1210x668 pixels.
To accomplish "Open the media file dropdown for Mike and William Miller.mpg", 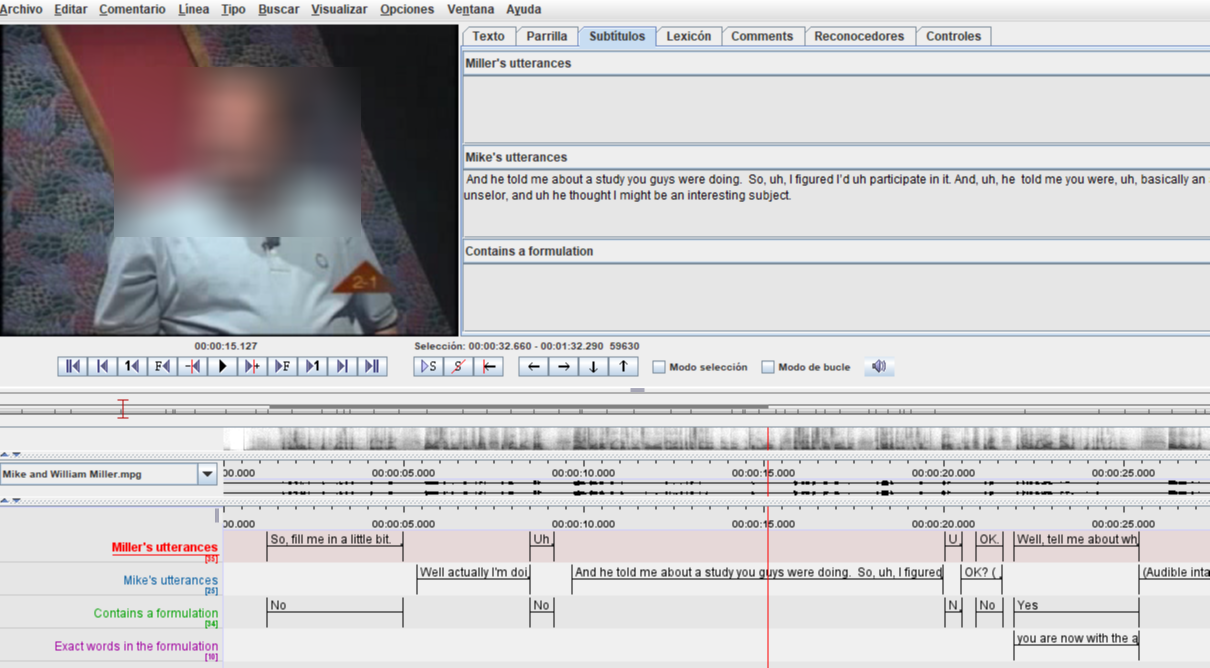I will (x=207, y=474).
